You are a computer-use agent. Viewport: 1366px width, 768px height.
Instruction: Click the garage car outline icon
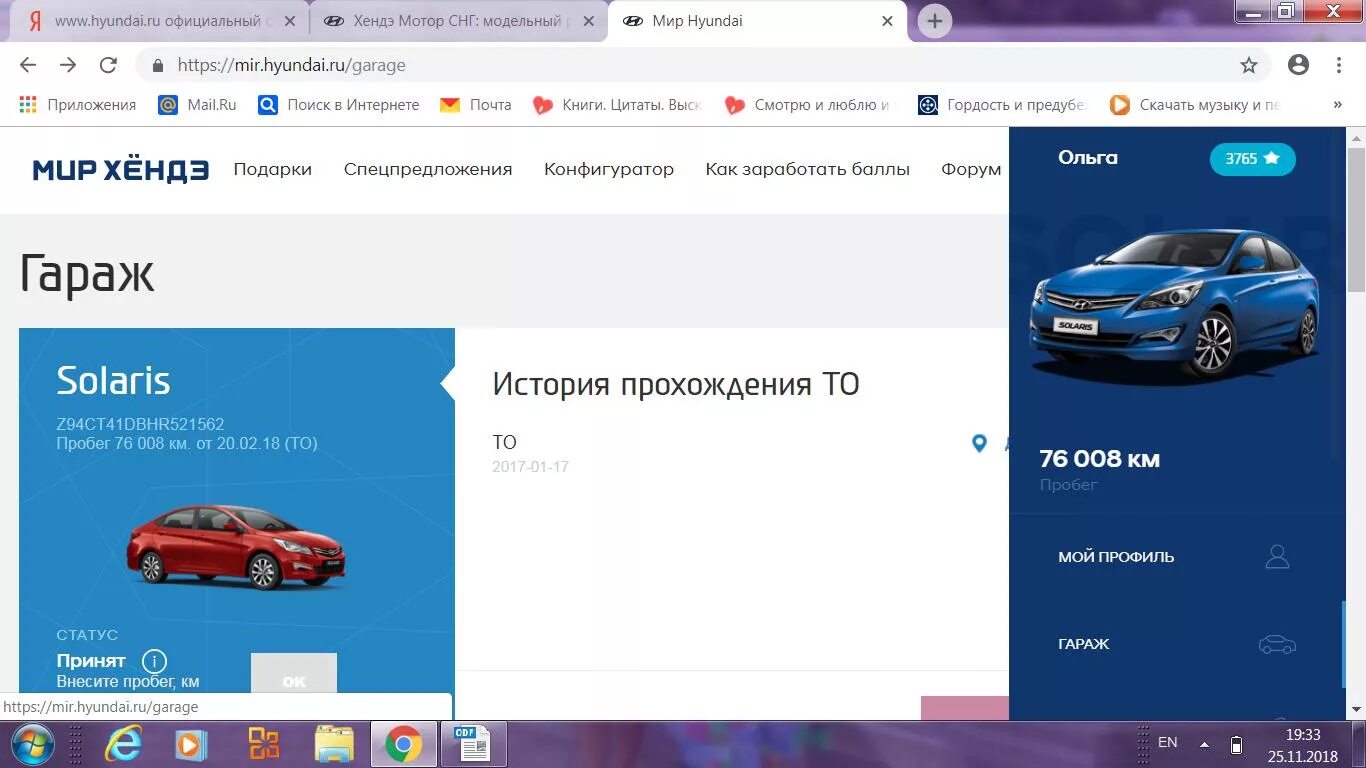(1277, 644)
